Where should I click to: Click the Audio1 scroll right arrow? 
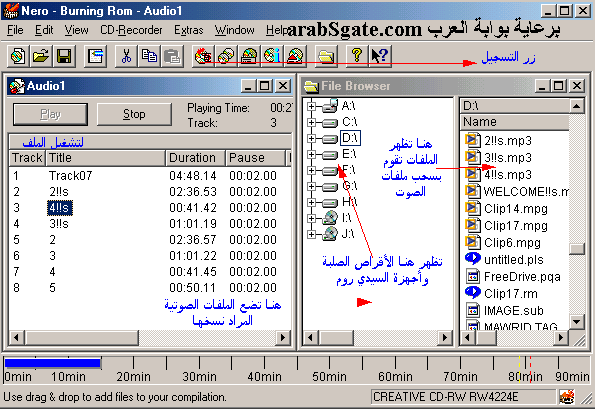283,337
